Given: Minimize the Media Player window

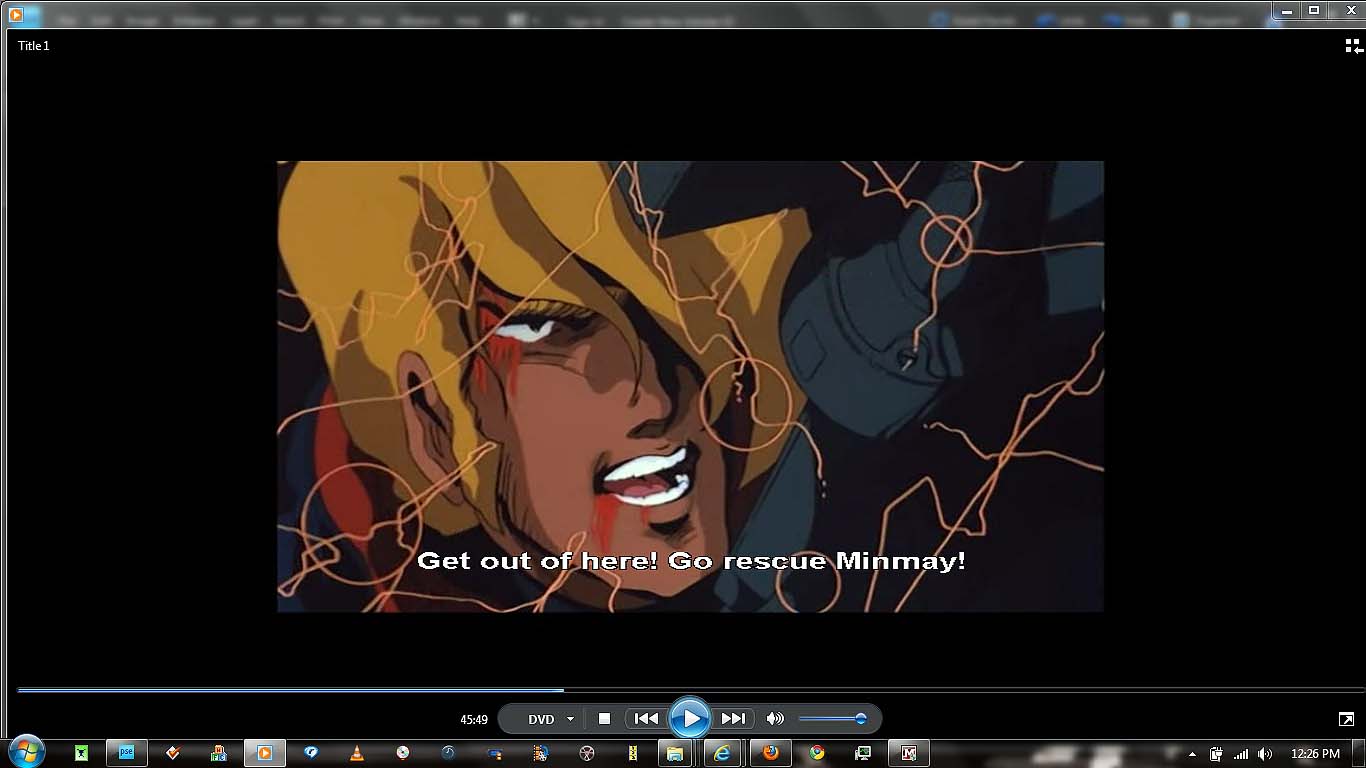Looking at the screenshot, I should [x=1288, y=10].
